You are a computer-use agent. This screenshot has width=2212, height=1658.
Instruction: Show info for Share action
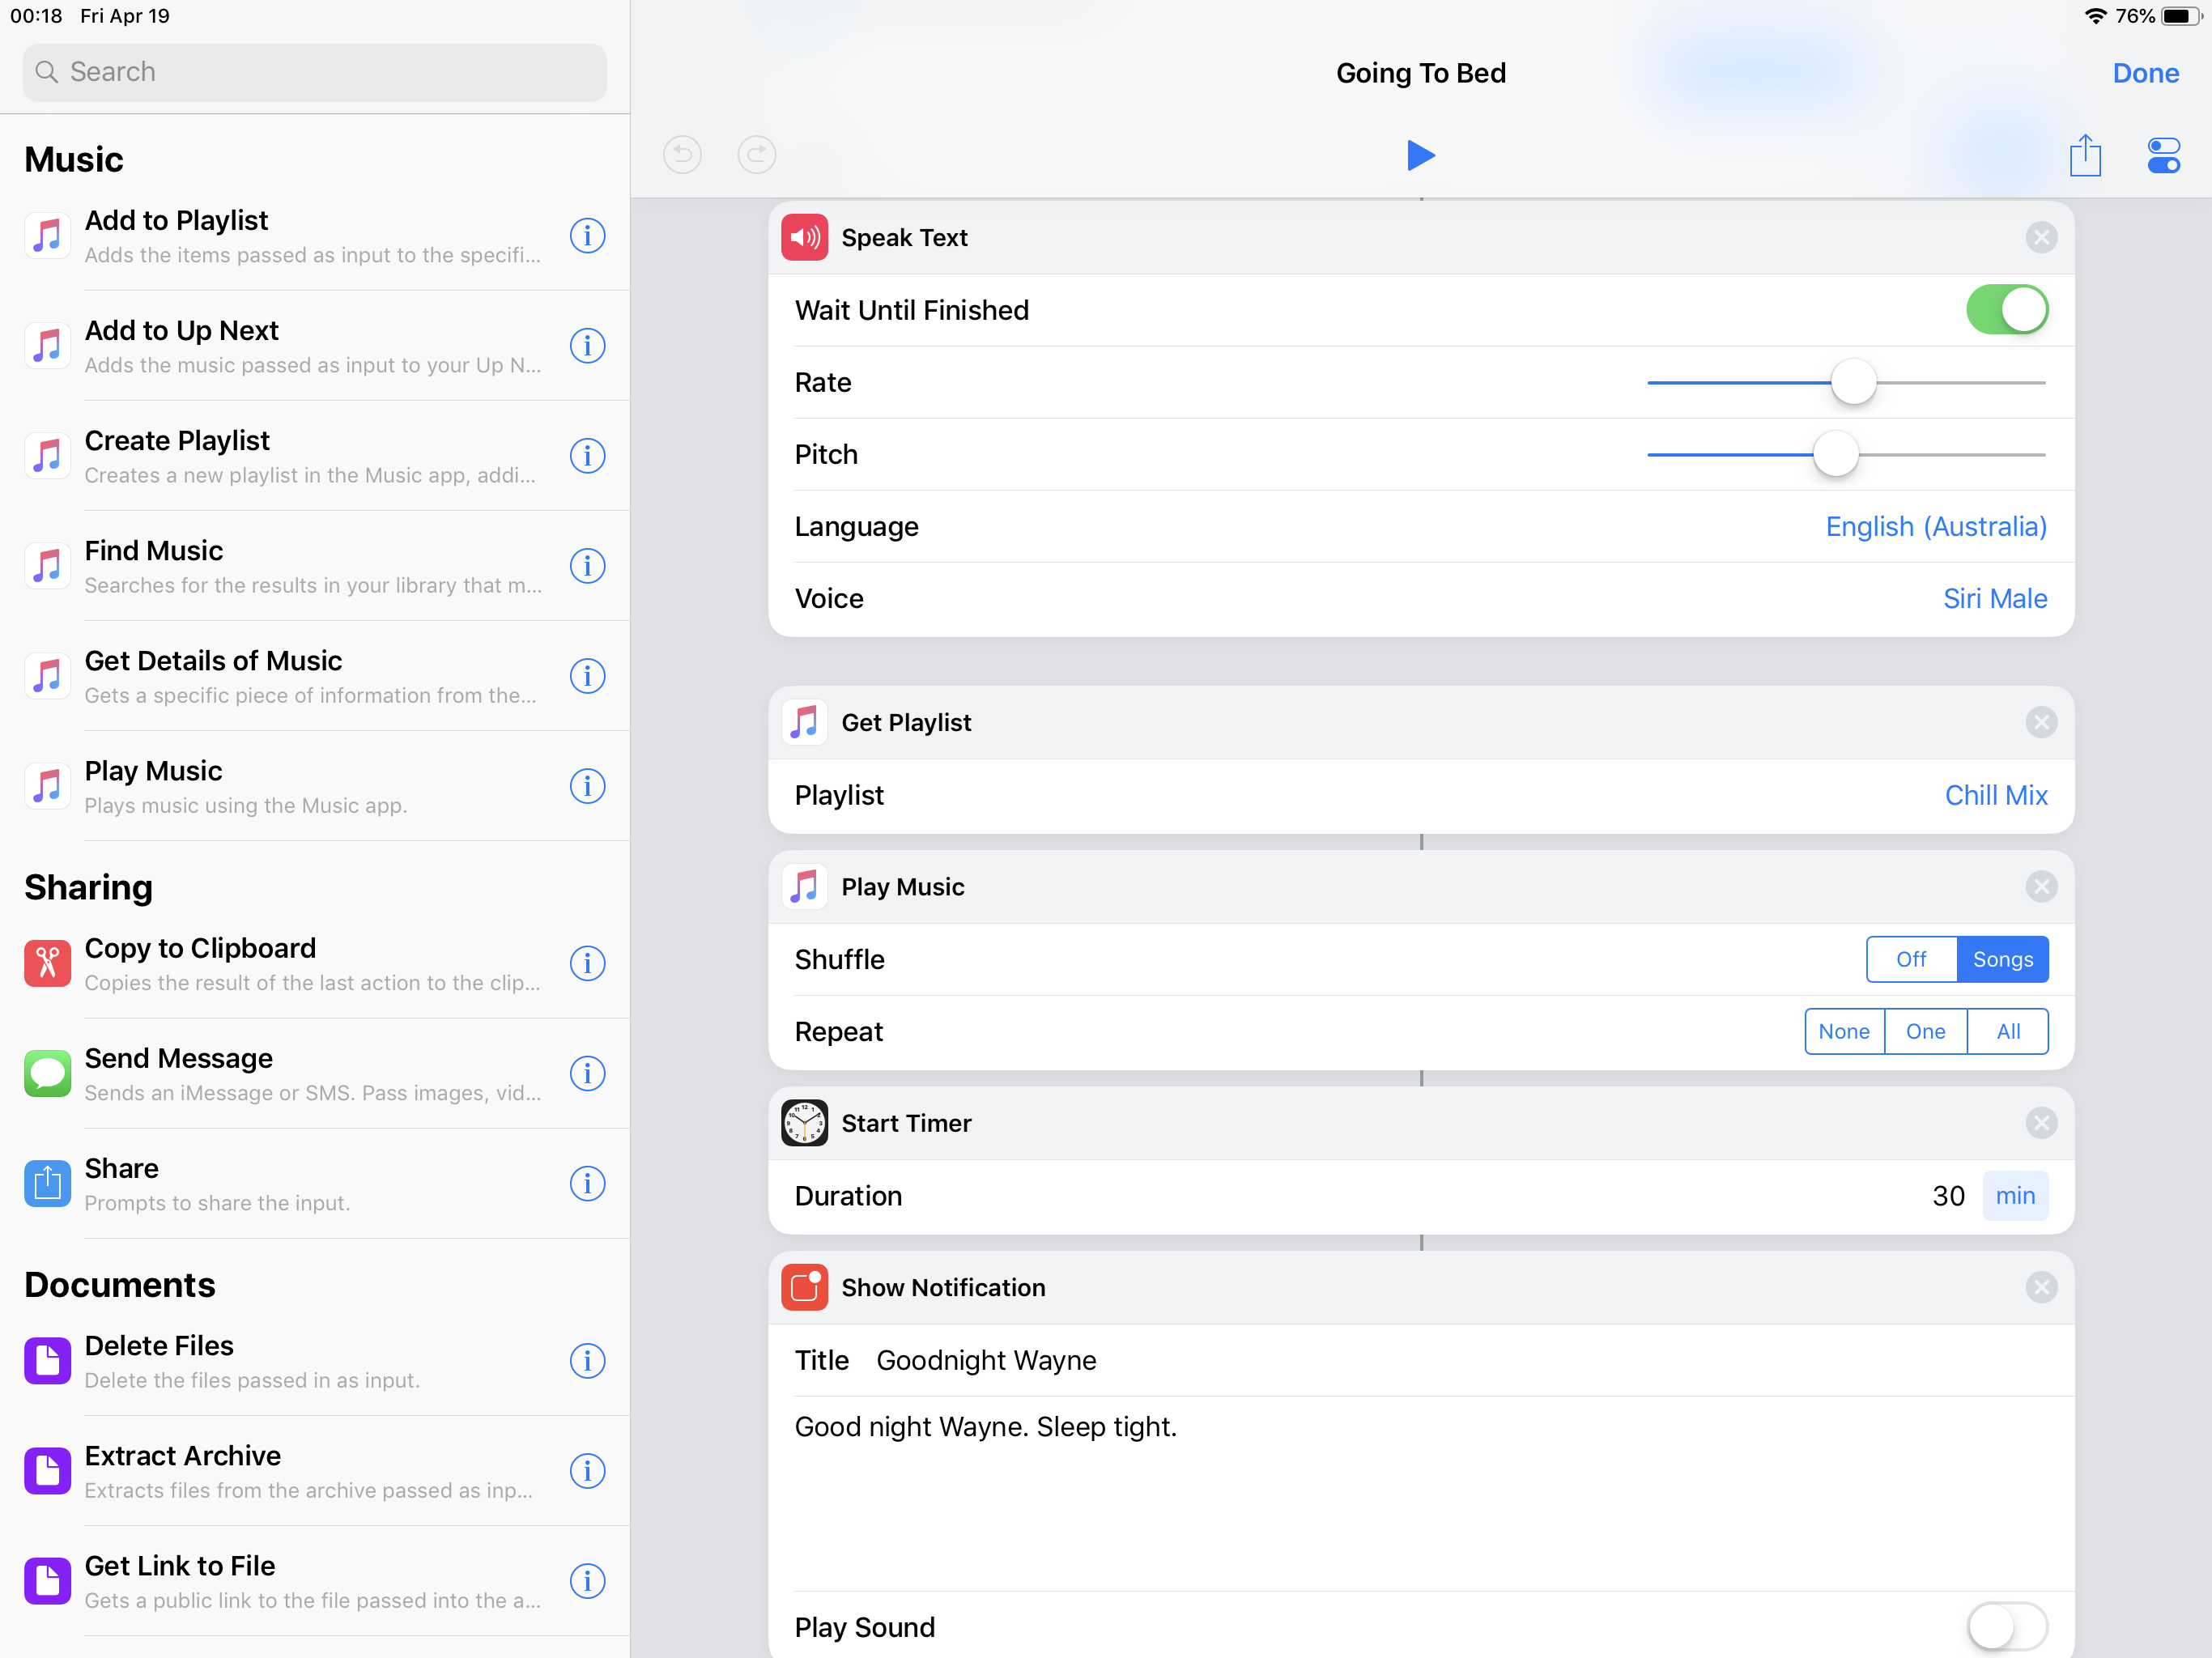[x=588, y=1184]
